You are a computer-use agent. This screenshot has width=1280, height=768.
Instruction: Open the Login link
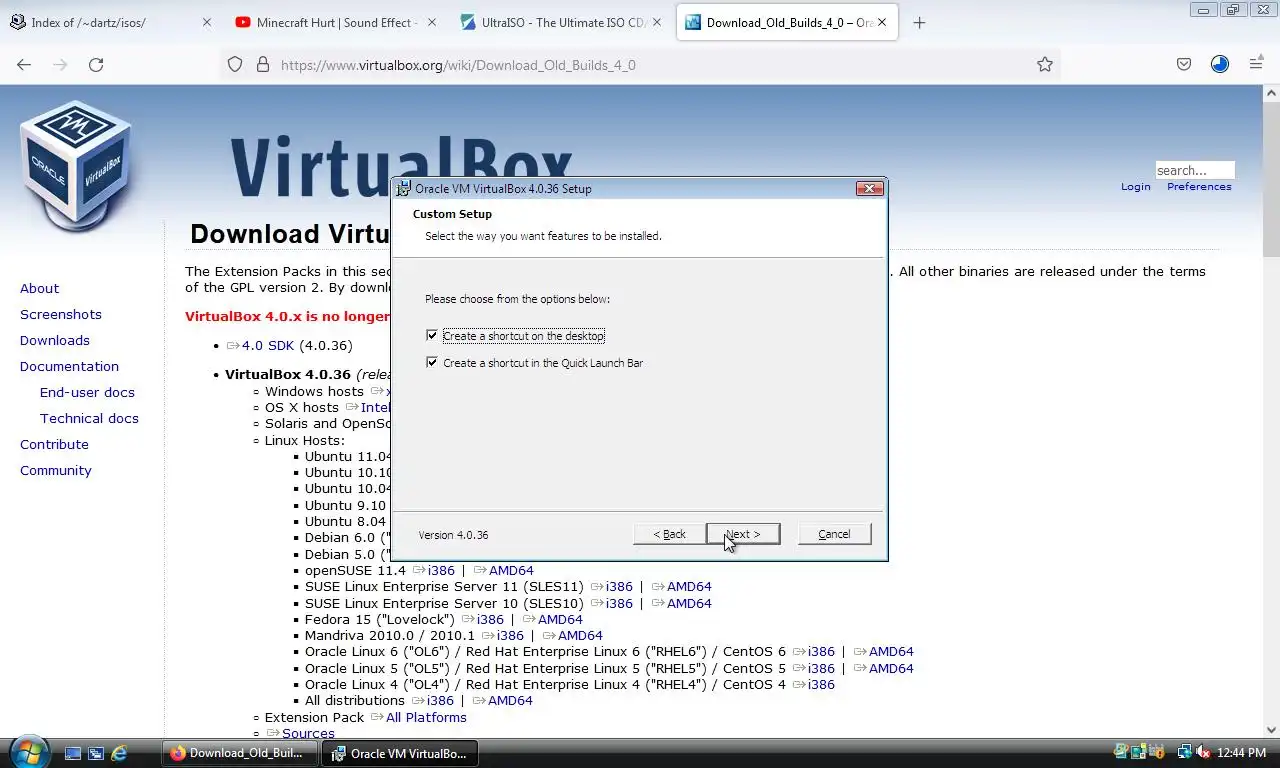(x=1135, y=187)
